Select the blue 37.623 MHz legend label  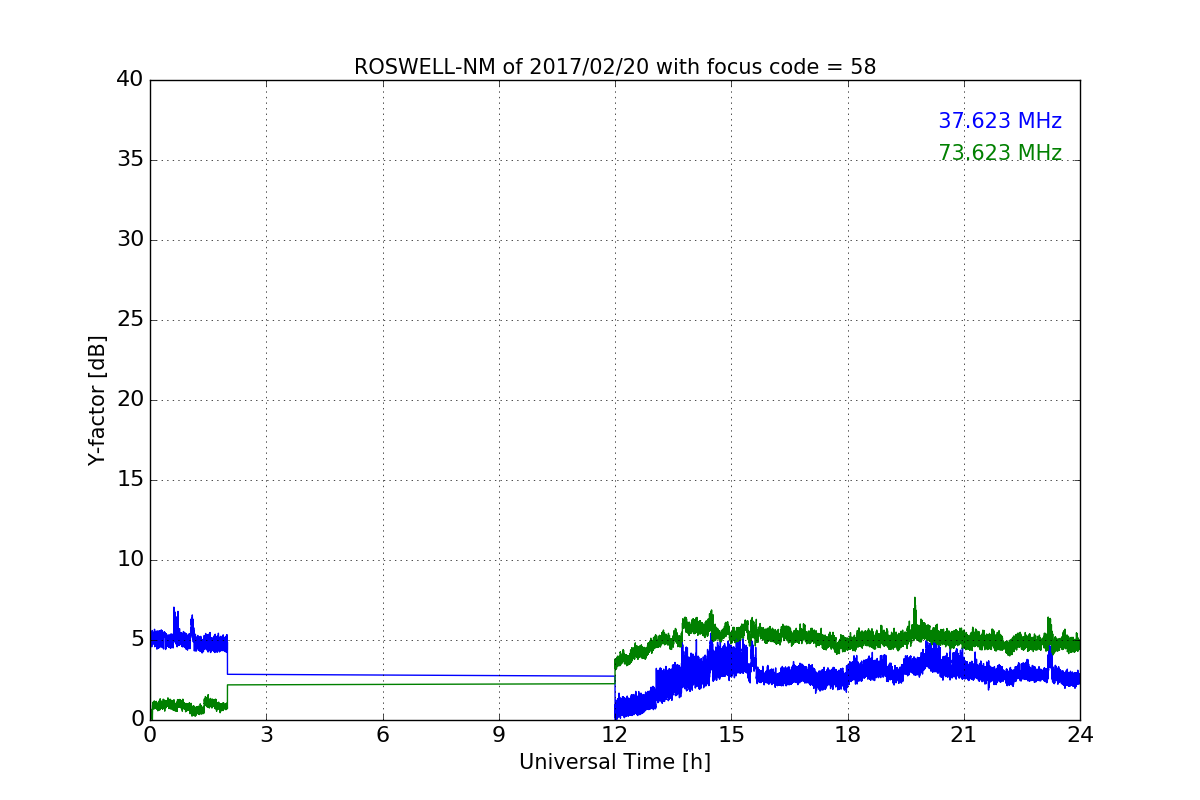(1000, 121)
